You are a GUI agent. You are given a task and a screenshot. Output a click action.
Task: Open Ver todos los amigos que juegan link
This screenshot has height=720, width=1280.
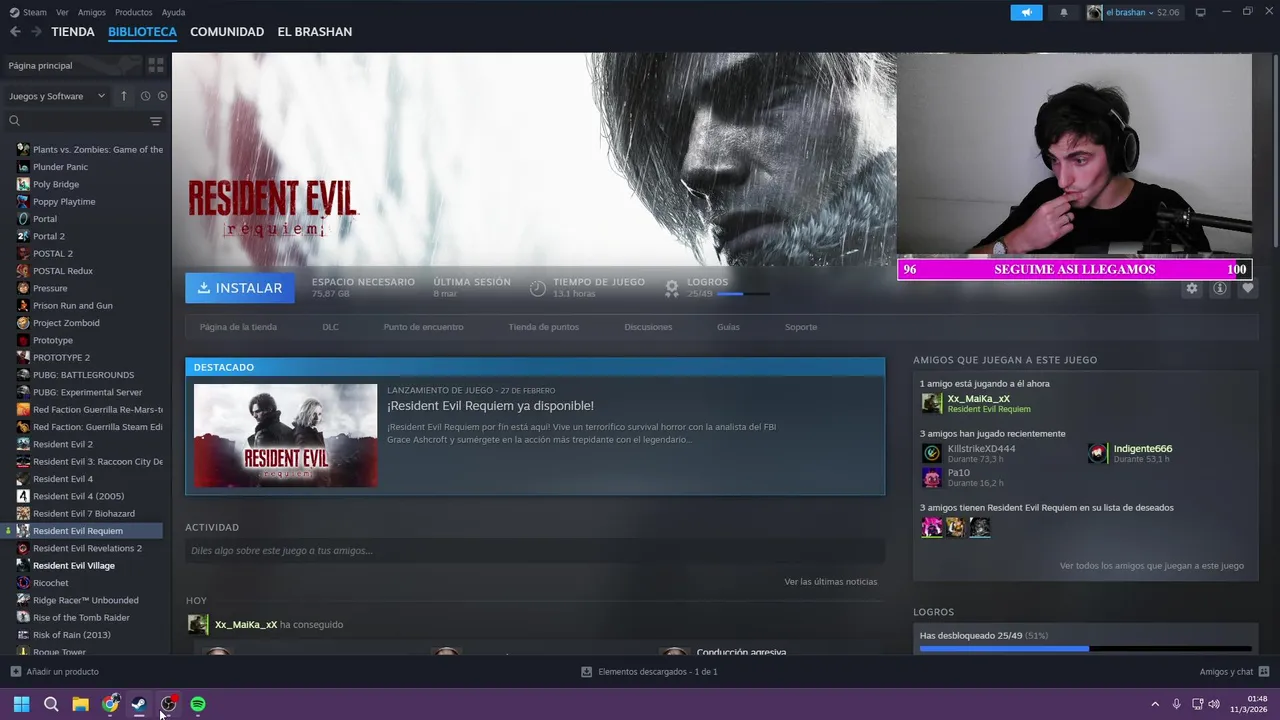1151,566
